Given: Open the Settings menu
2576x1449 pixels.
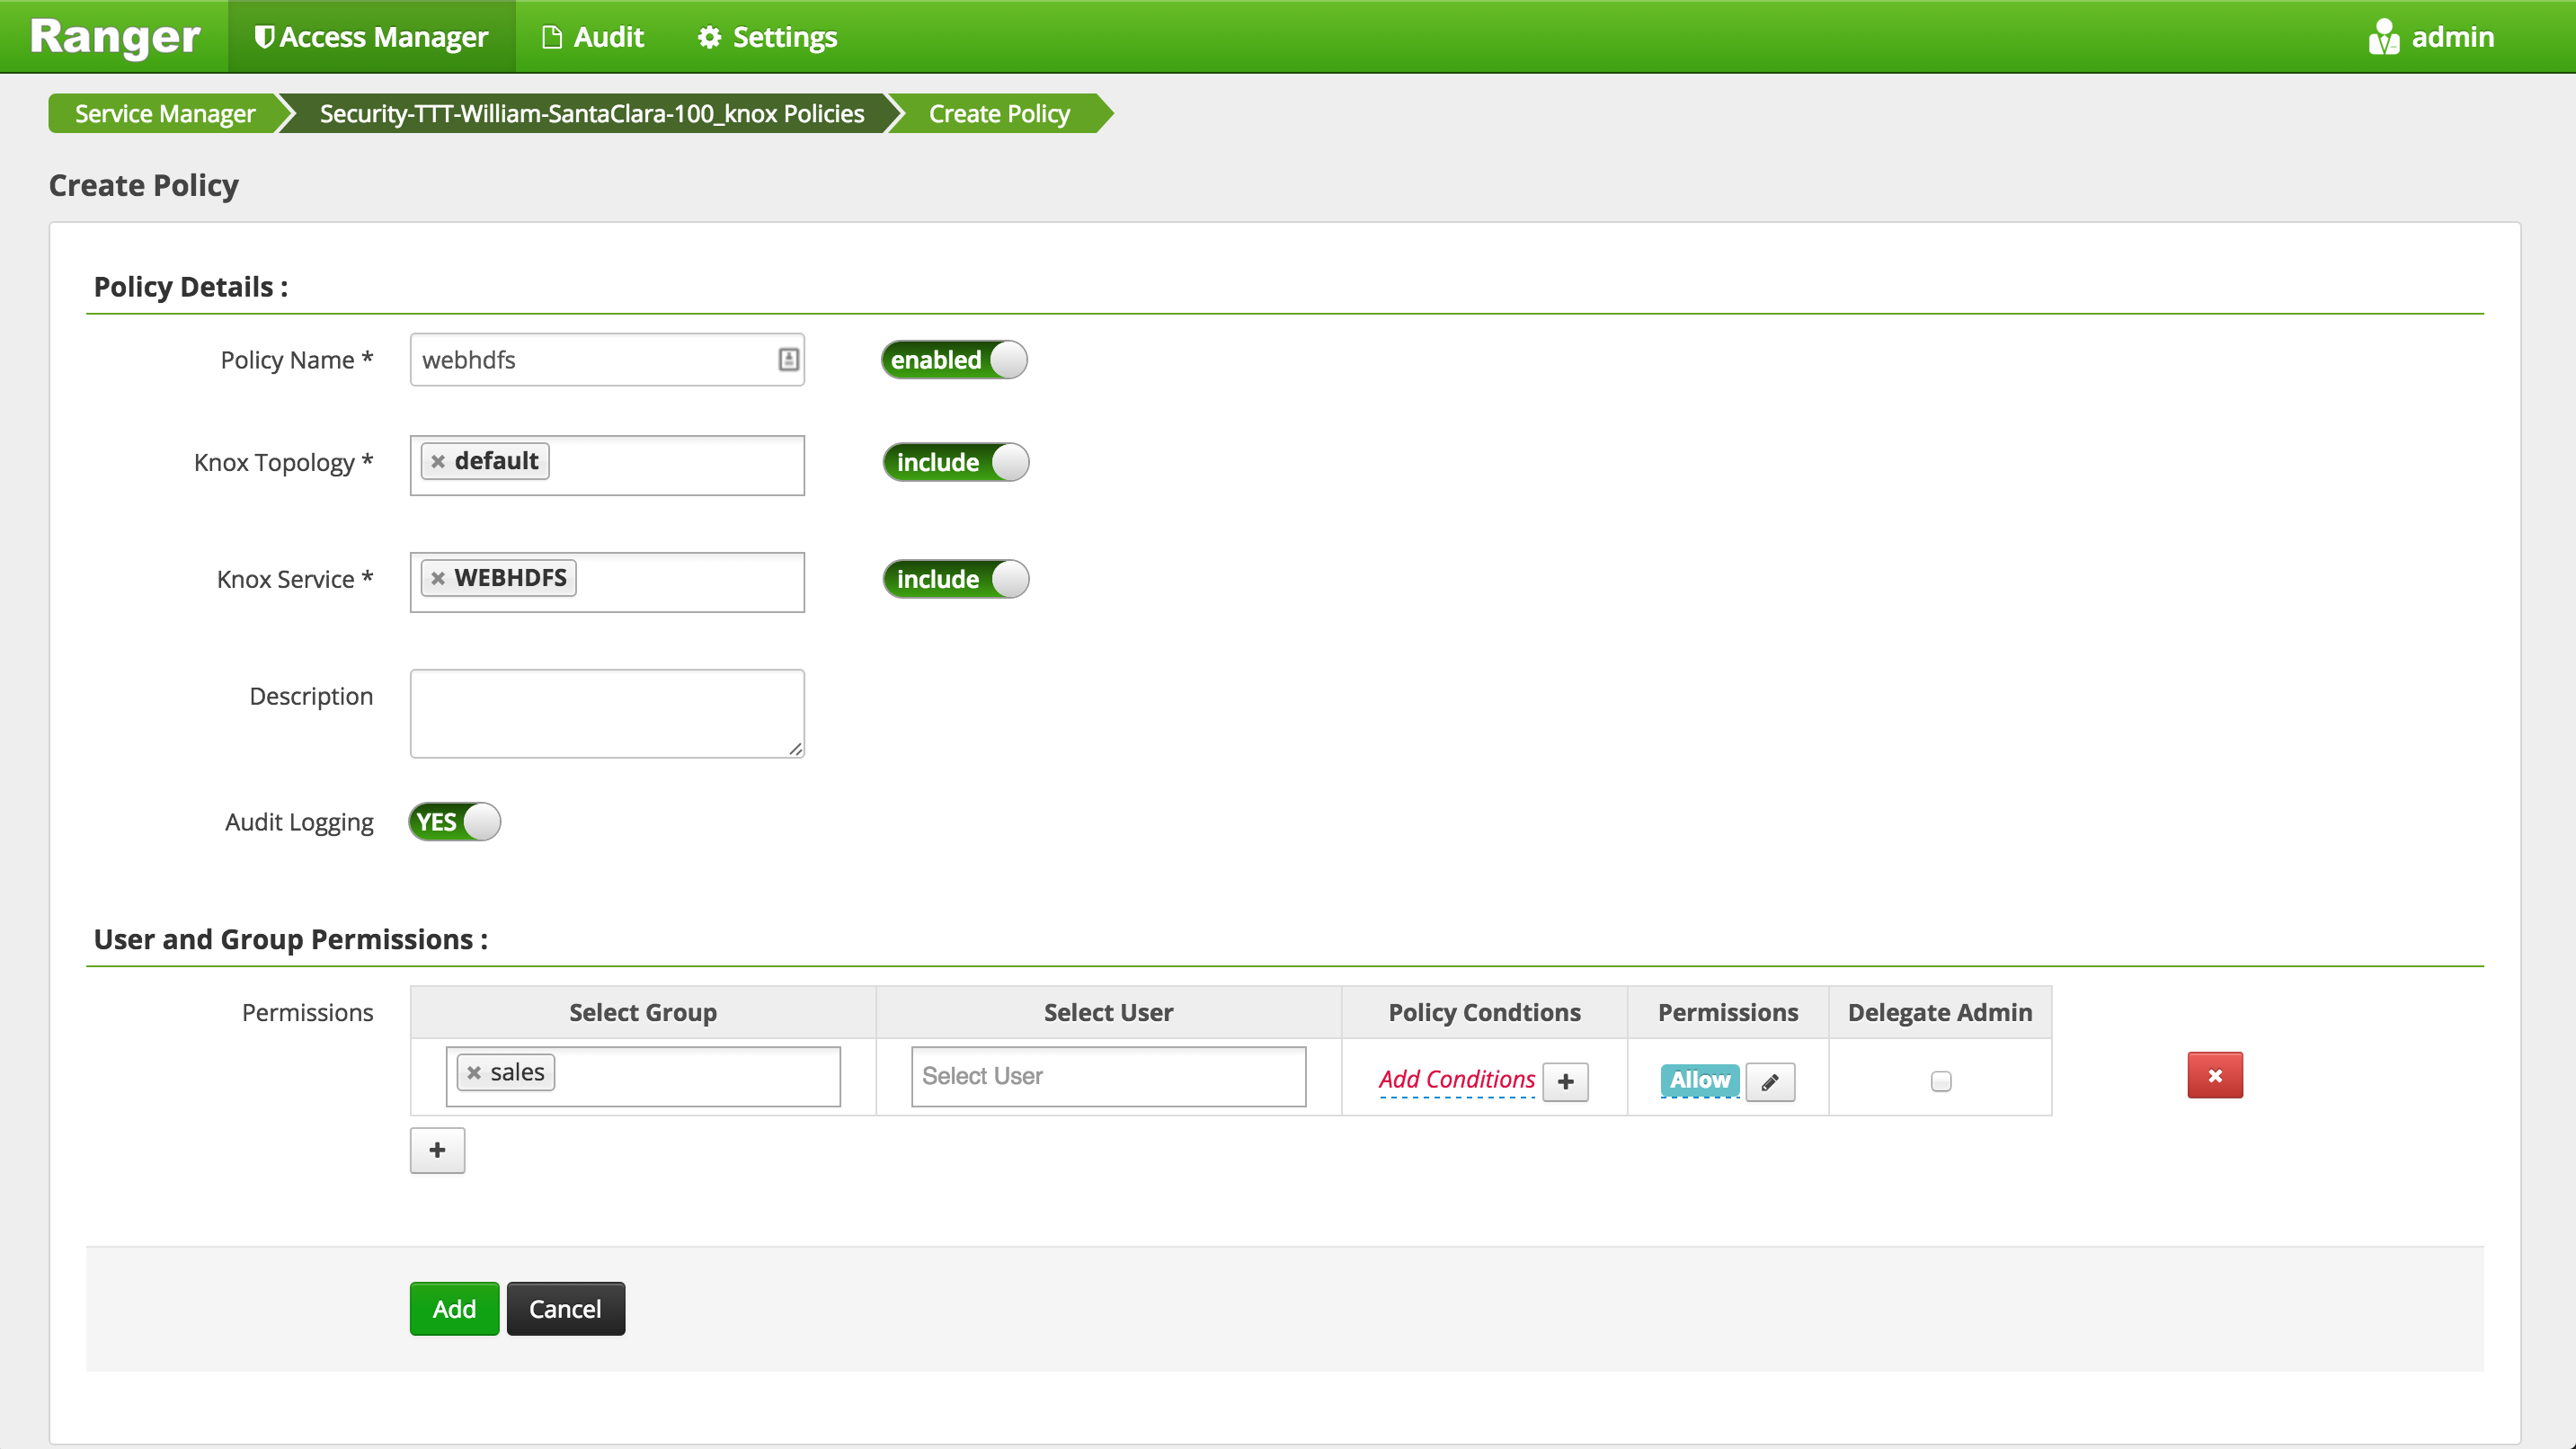Looking at the screenshot, I should 768,37.
